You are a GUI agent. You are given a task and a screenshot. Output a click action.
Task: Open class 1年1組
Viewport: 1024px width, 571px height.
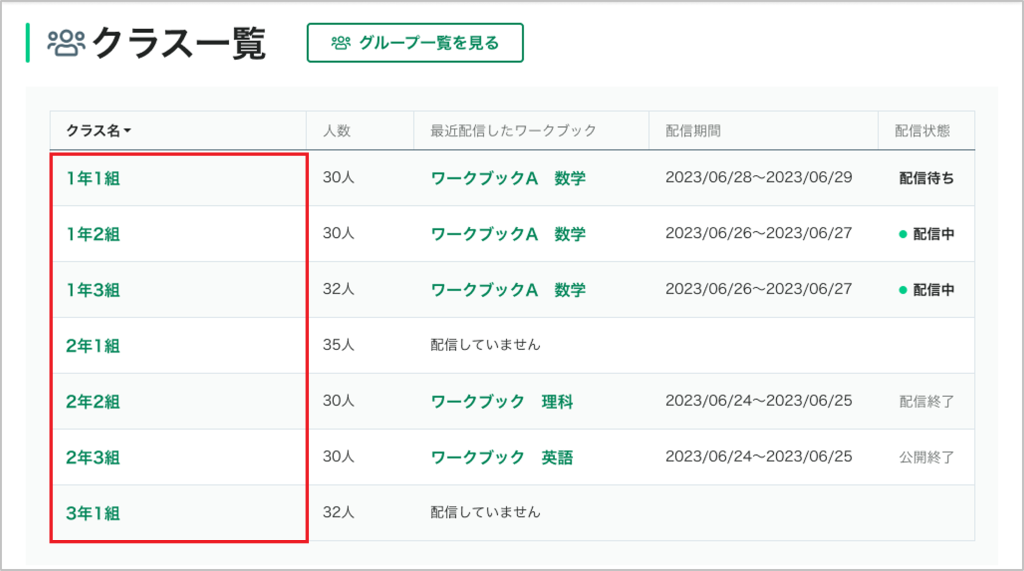[93, 178]
